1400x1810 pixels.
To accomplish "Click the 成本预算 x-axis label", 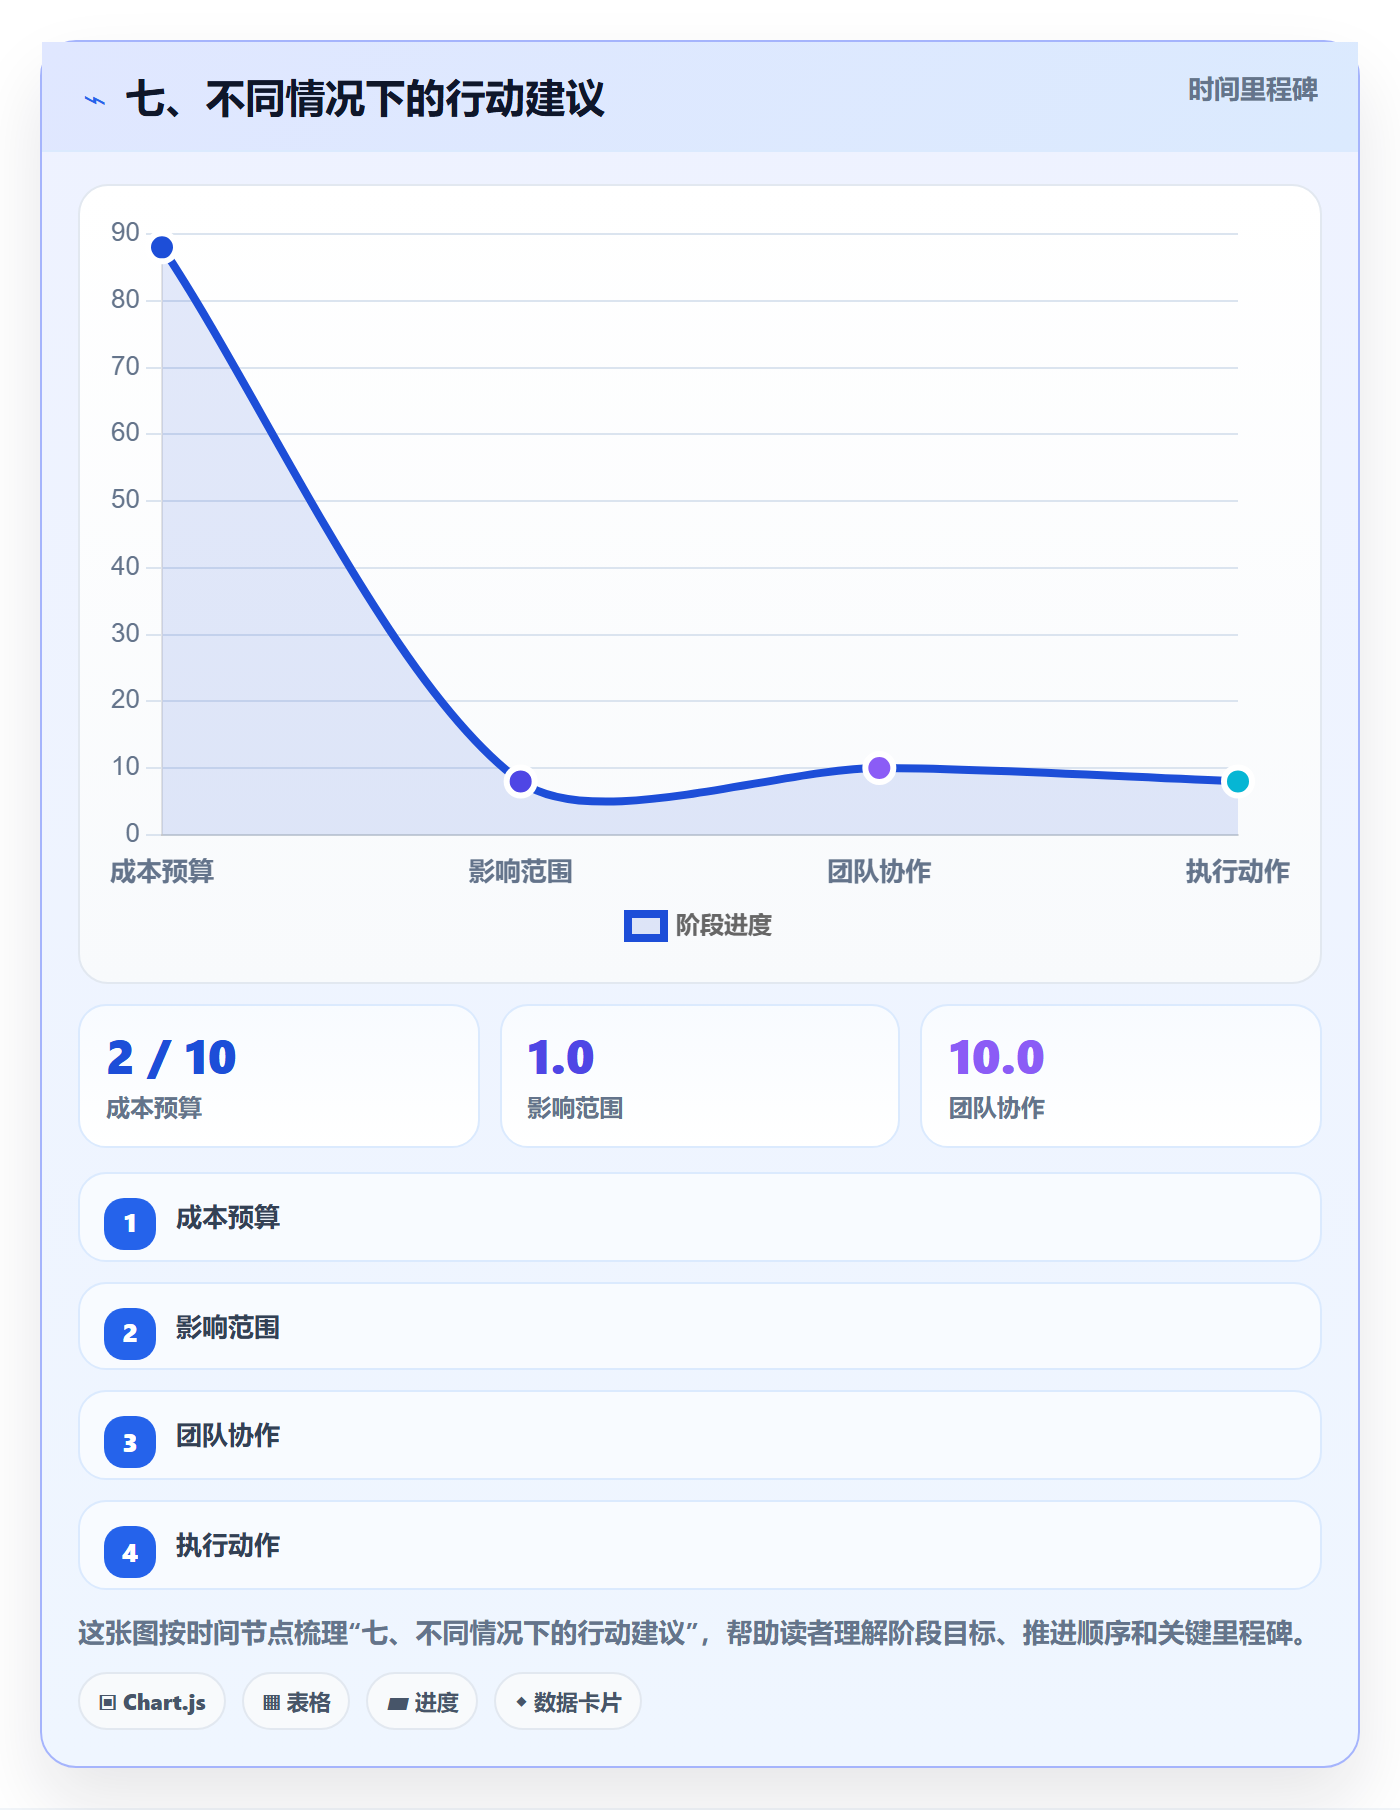I will click(162, 872).
